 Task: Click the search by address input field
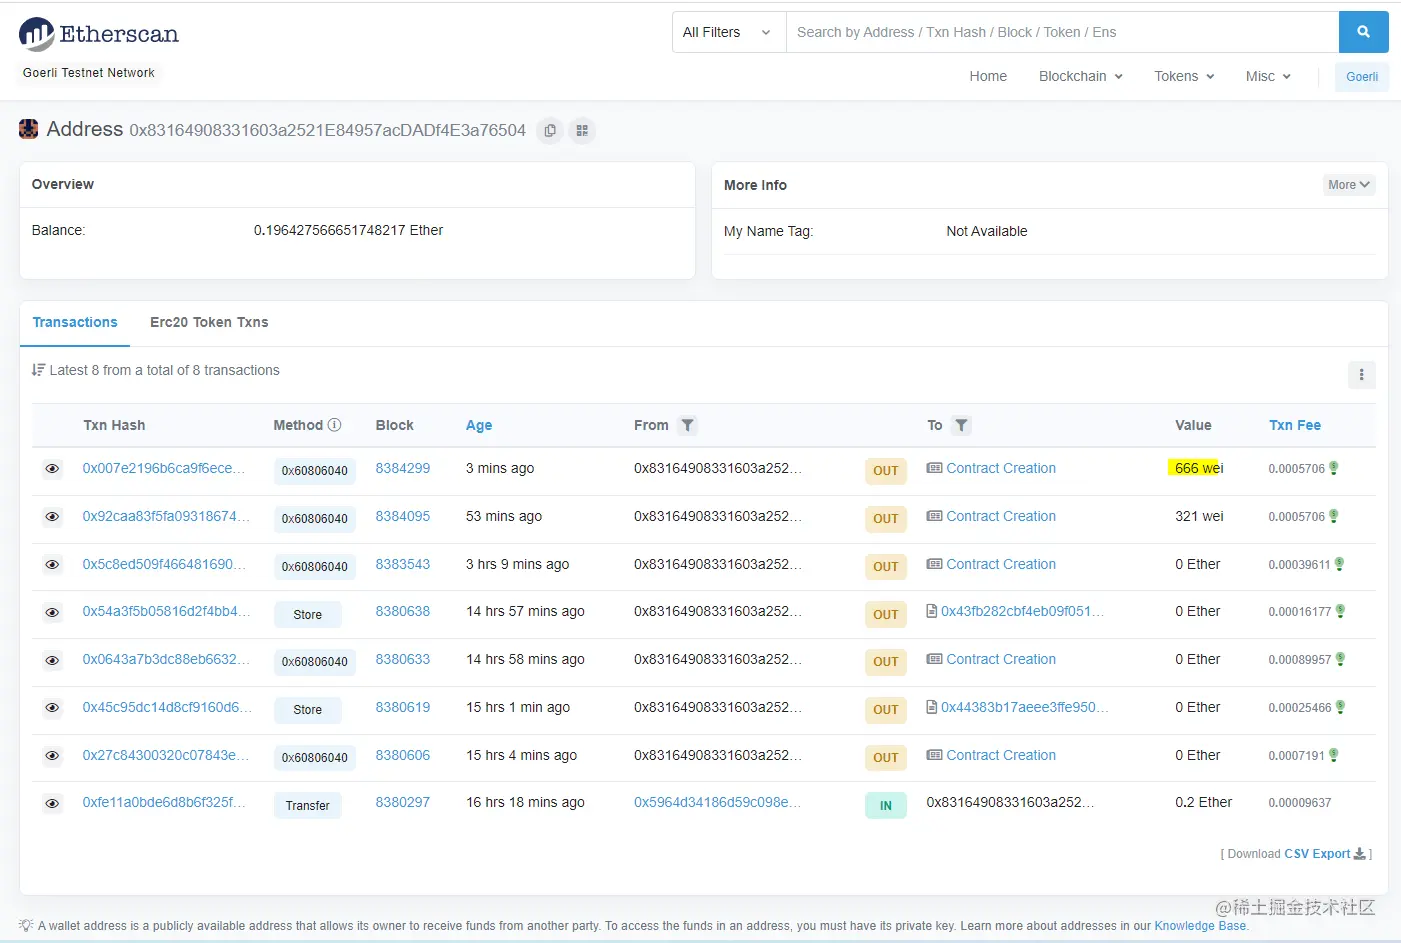pos(1062,32)
